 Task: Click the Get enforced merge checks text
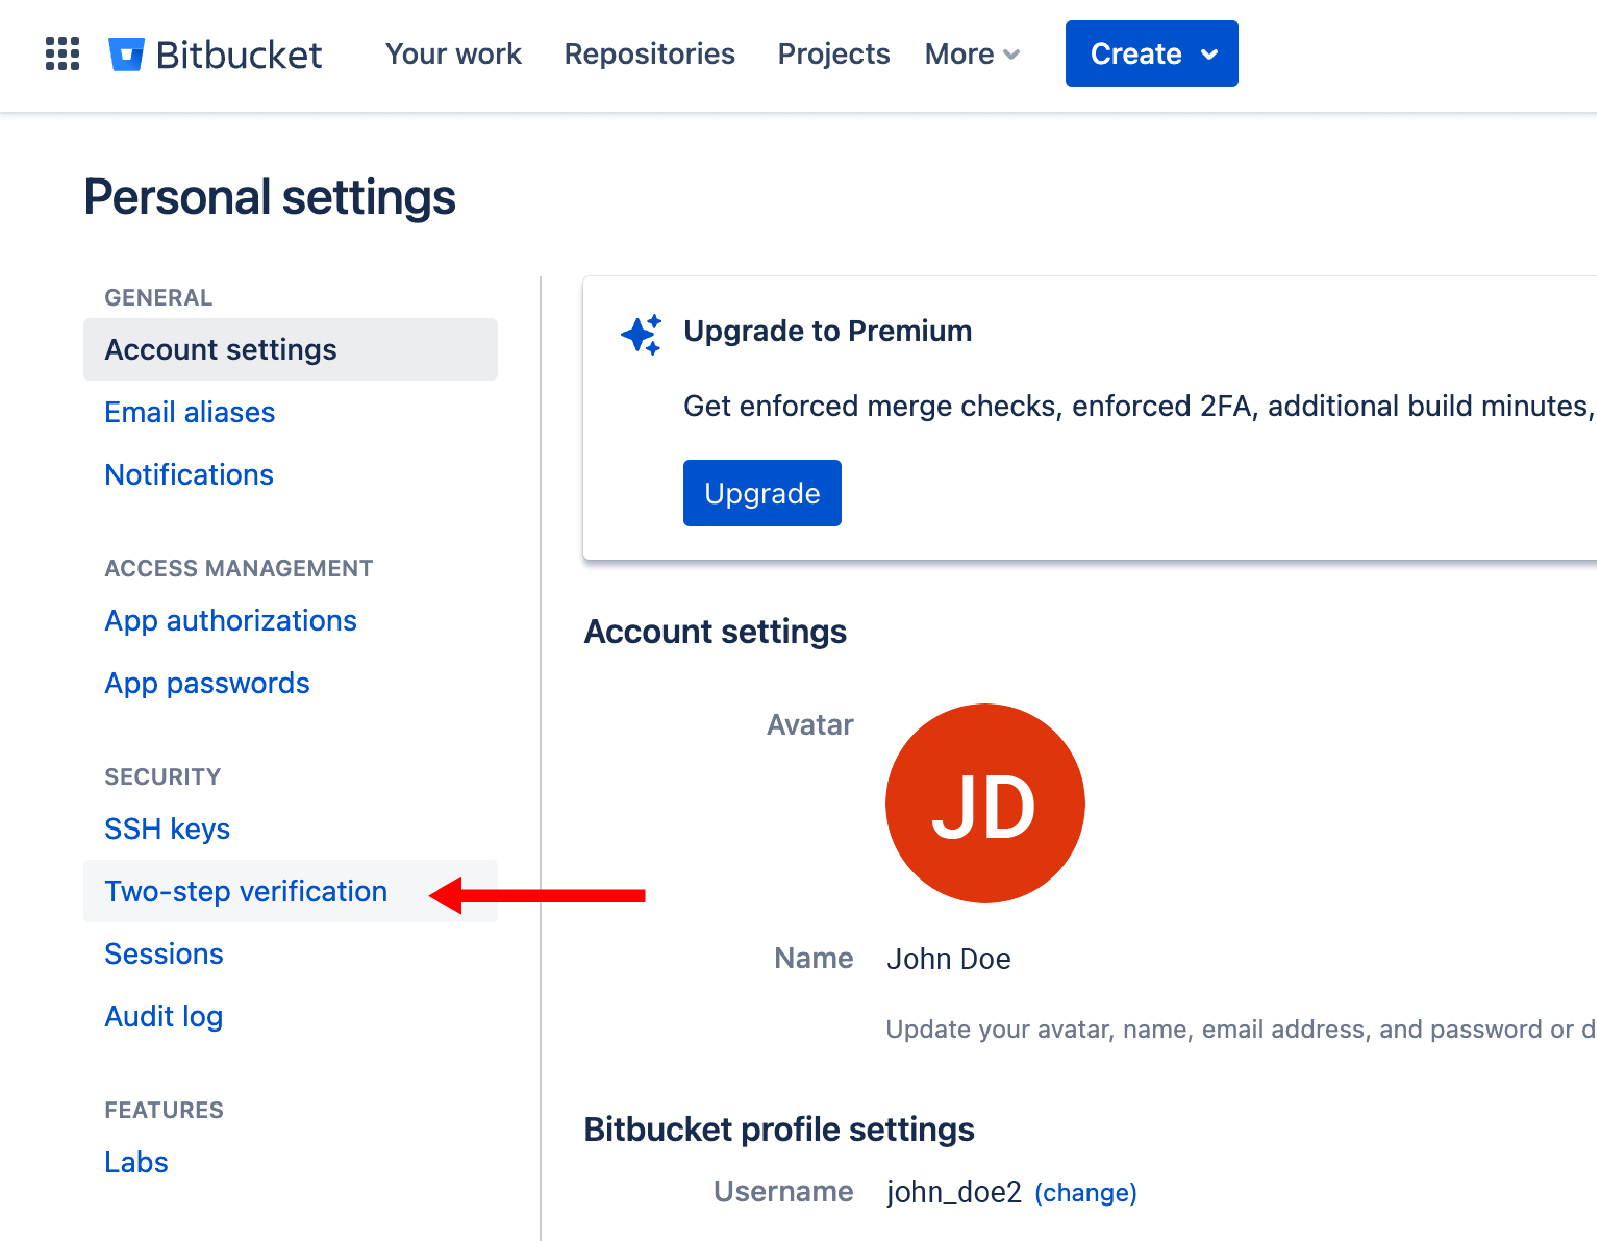[1139, 406]
